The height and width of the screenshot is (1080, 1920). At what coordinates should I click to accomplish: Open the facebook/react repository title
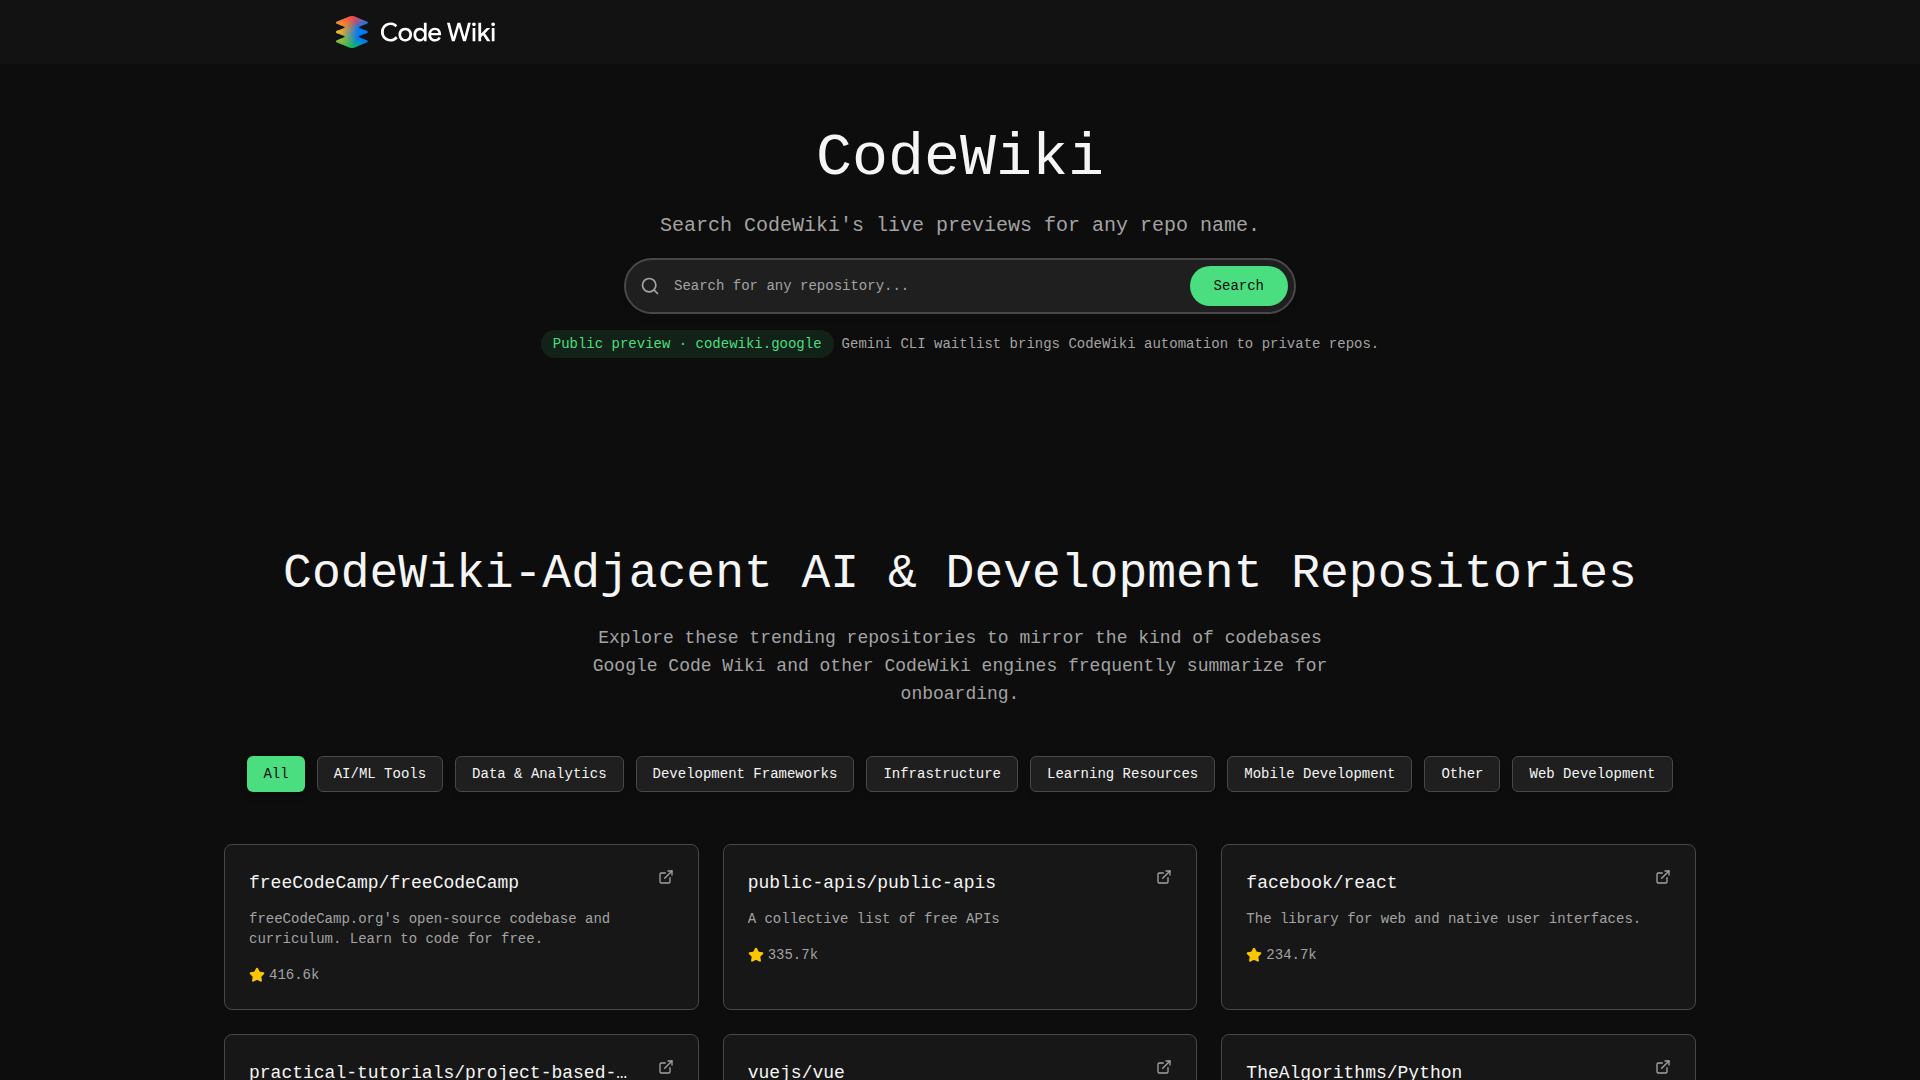pyautogui.click(x=1321, y=882)
